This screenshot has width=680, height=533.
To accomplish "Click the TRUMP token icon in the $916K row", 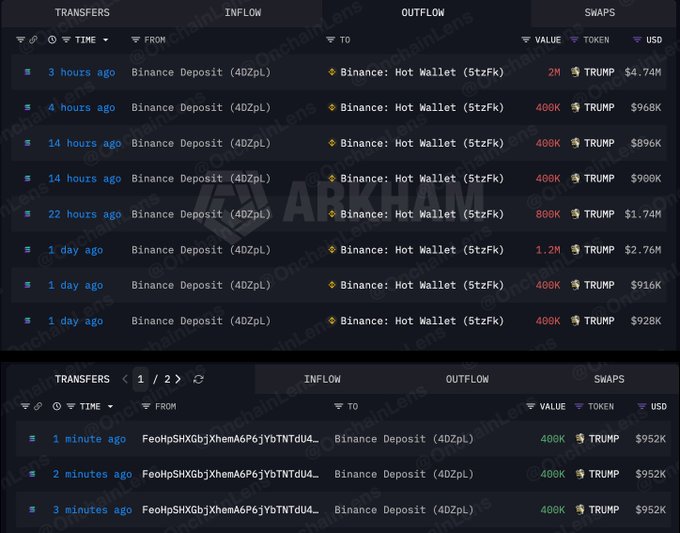I will [x=575, y=285].
